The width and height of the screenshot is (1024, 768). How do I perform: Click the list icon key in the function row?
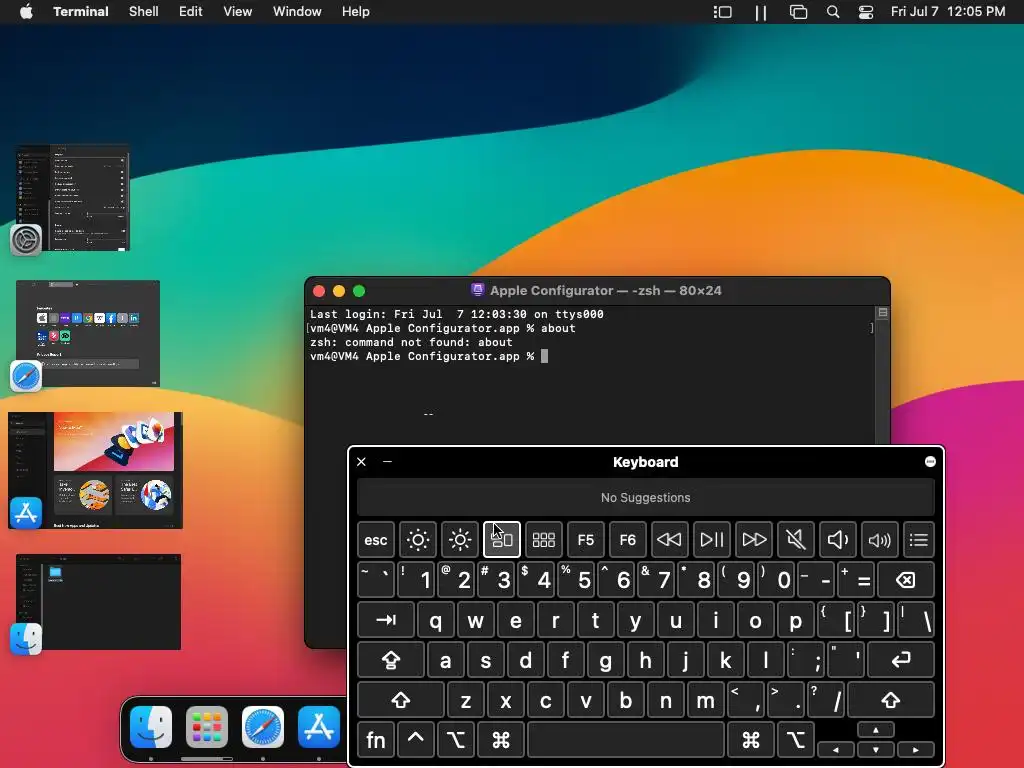pos(919,540)
